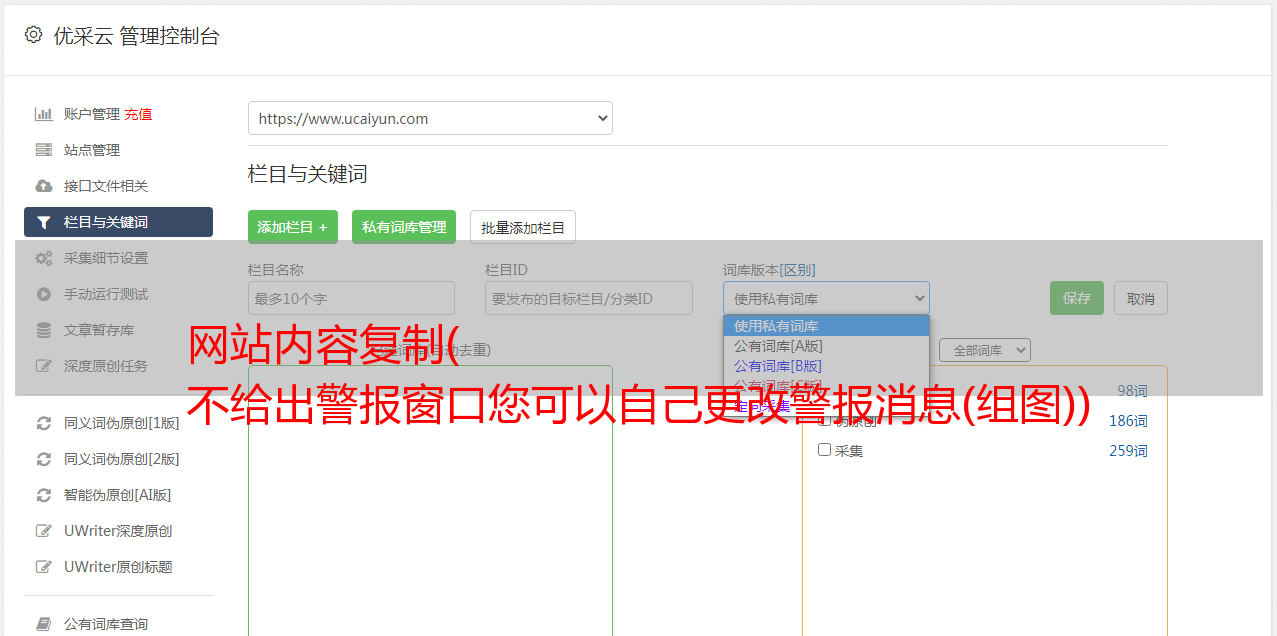Screen dimensions: 1277x636
Task: Click the refresh icon for 同义词伪原创[1版]
Action: (44, 423)
